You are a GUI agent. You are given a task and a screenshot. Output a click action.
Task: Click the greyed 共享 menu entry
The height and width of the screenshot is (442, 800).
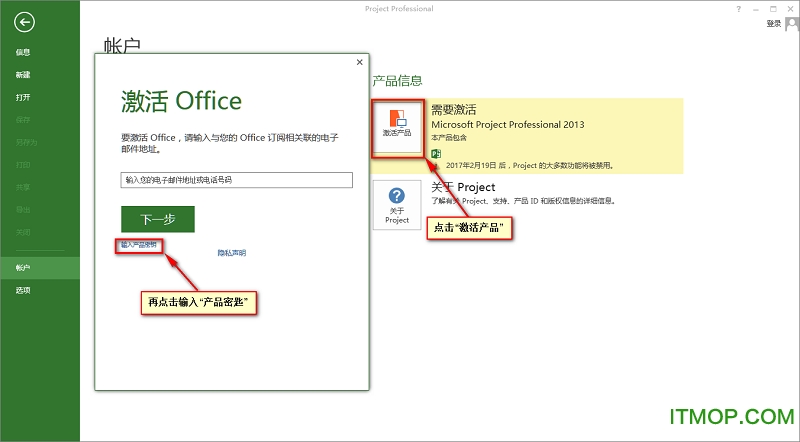tap(23, 187)
